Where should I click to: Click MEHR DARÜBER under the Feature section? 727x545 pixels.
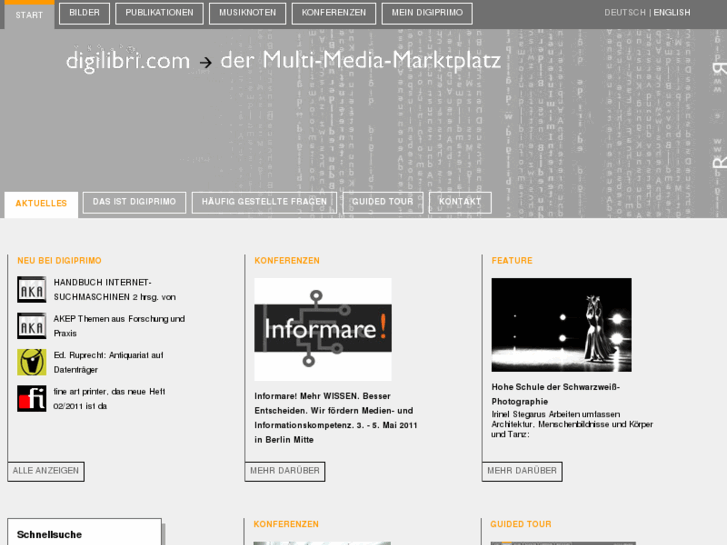point(522,471)
